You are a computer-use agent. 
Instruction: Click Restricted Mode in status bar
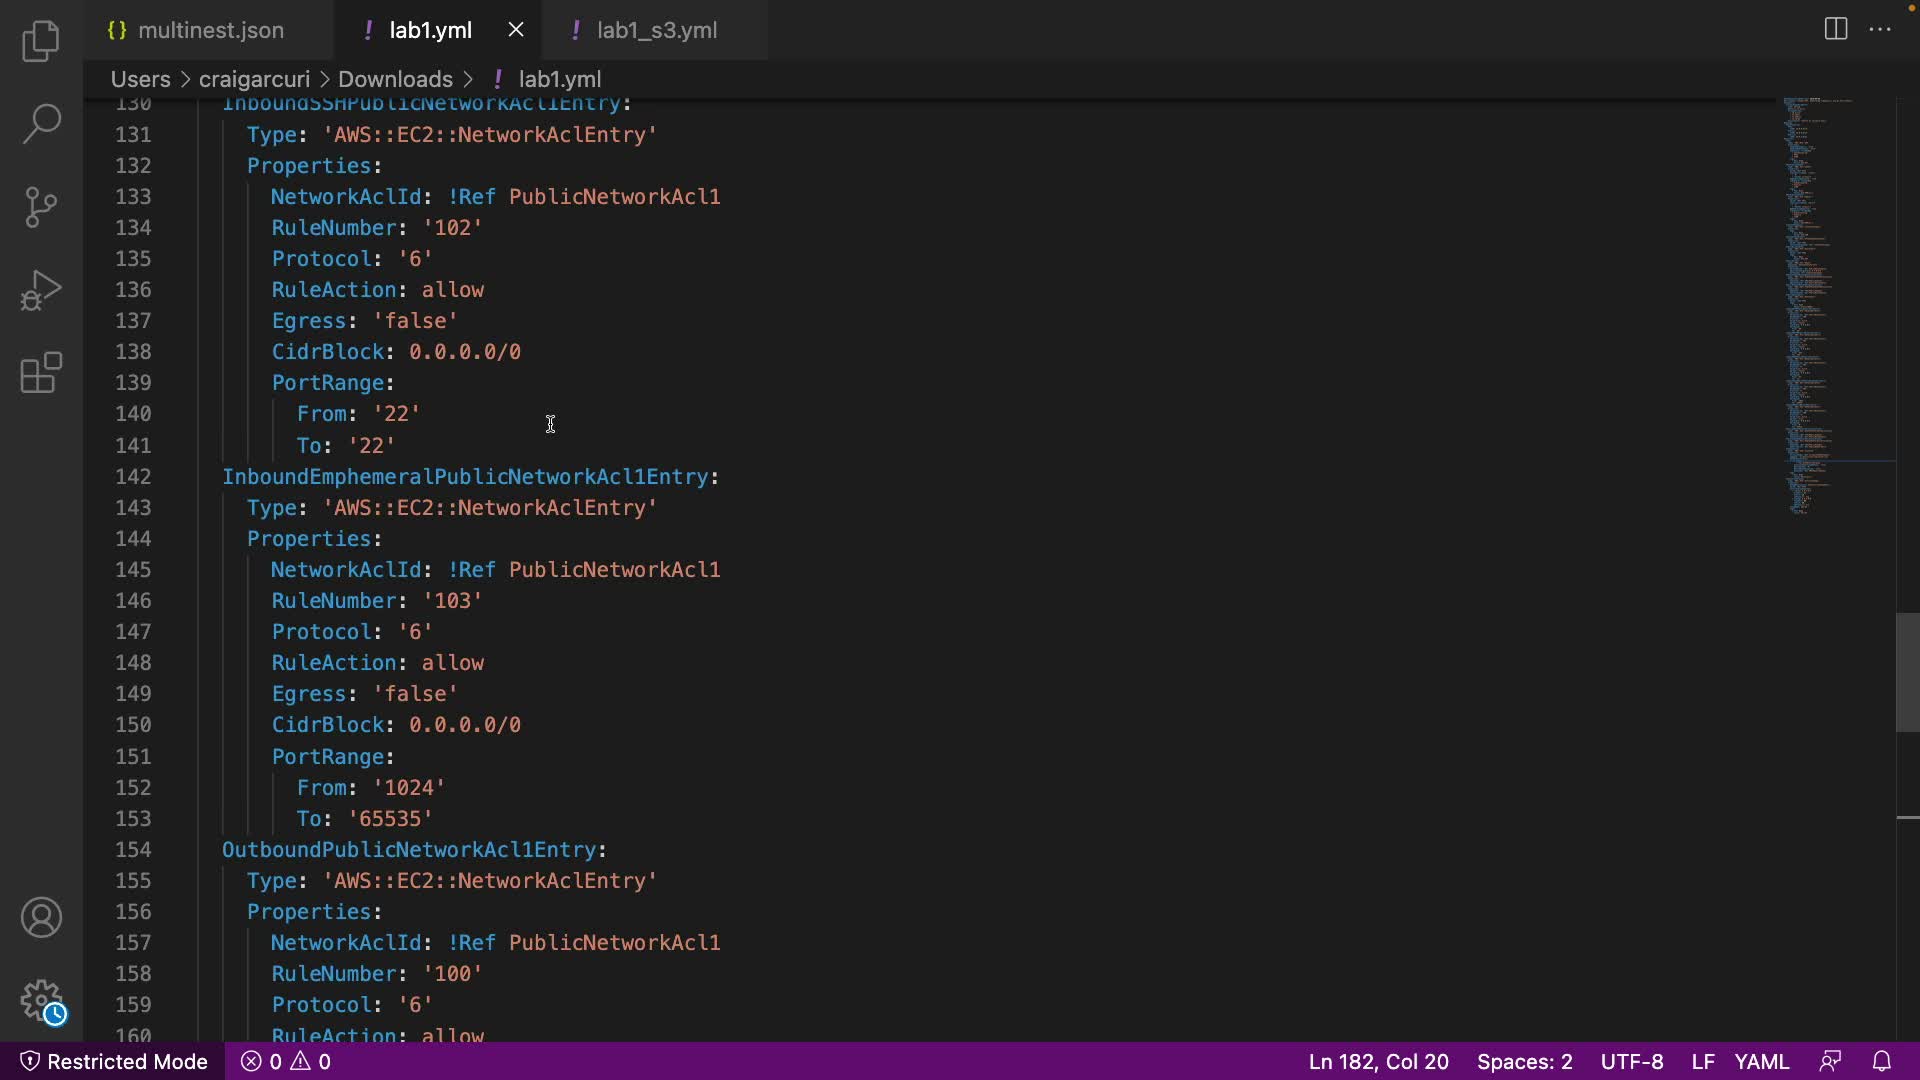pos(114,1061)
